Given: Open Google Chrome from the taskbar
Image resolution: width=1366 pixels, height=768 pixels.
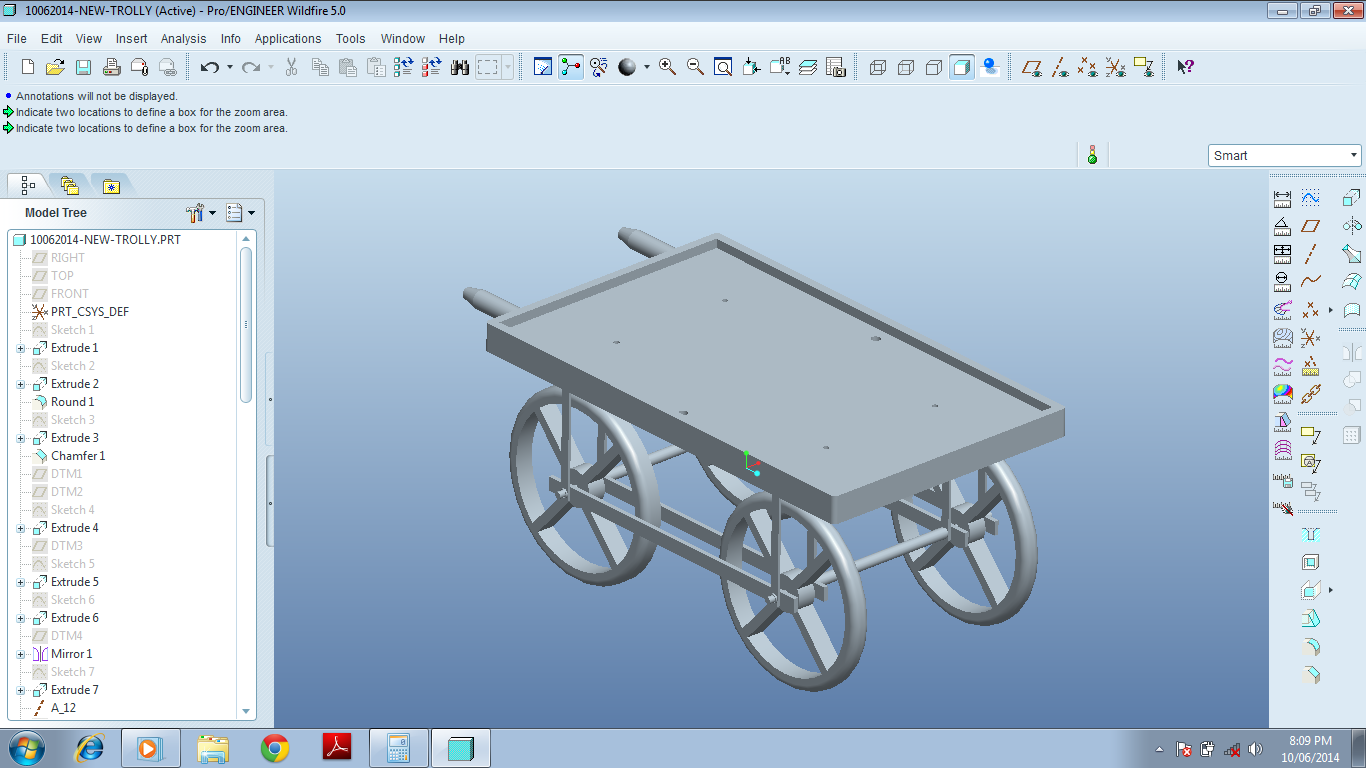Looking at the screenshot, I should coord(275,748).
